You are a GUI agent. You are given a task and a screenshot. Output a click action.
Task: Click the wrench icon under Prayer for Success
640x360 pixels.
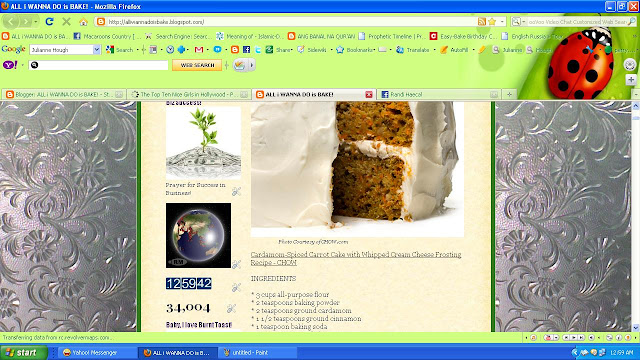click(x=236, y=191)
